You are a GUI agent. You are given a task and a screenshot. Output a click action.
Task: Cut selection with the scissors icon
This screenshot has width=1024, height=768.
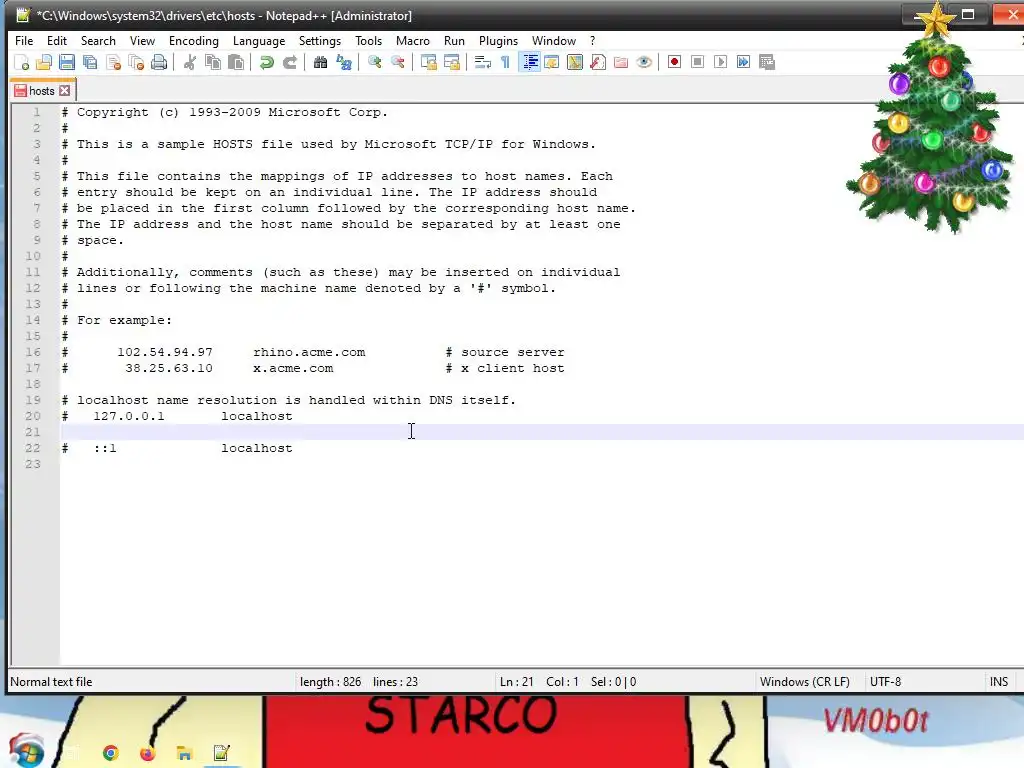(190, 62)
